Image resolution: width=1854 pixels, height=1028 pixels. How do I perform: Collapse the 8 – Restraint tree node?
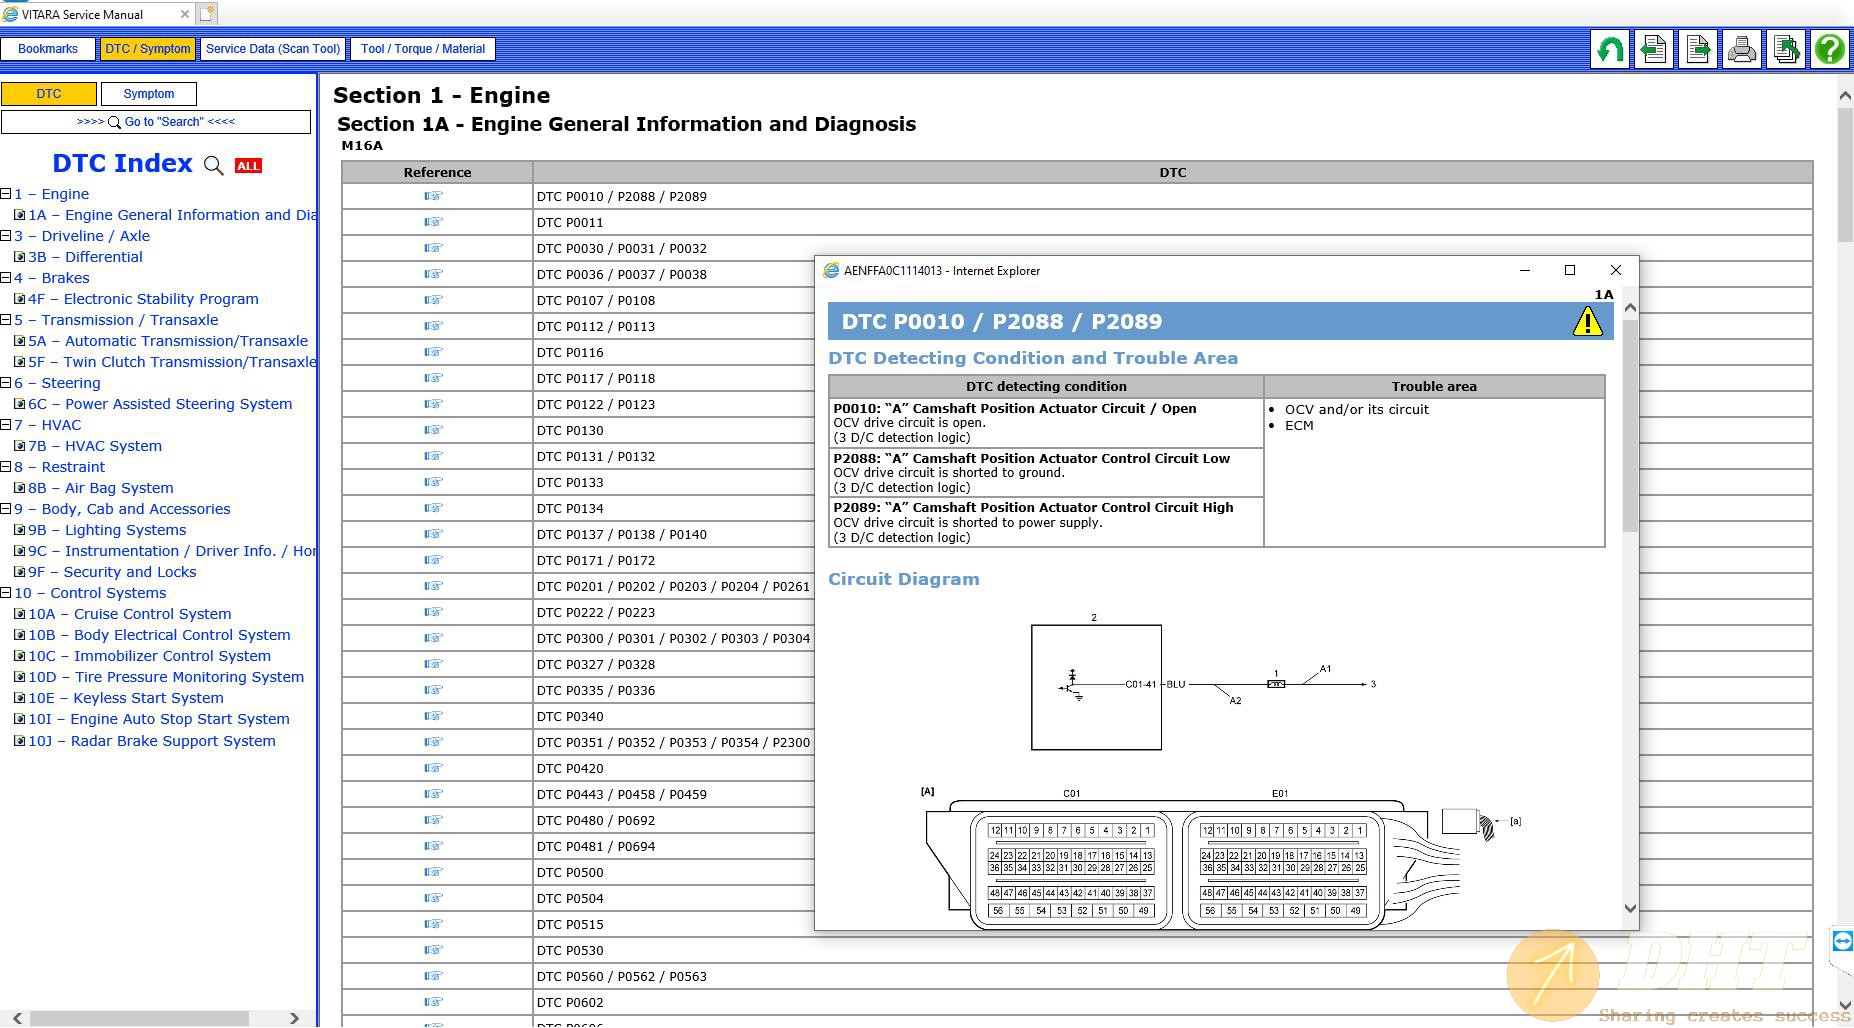tap(6, 467)
